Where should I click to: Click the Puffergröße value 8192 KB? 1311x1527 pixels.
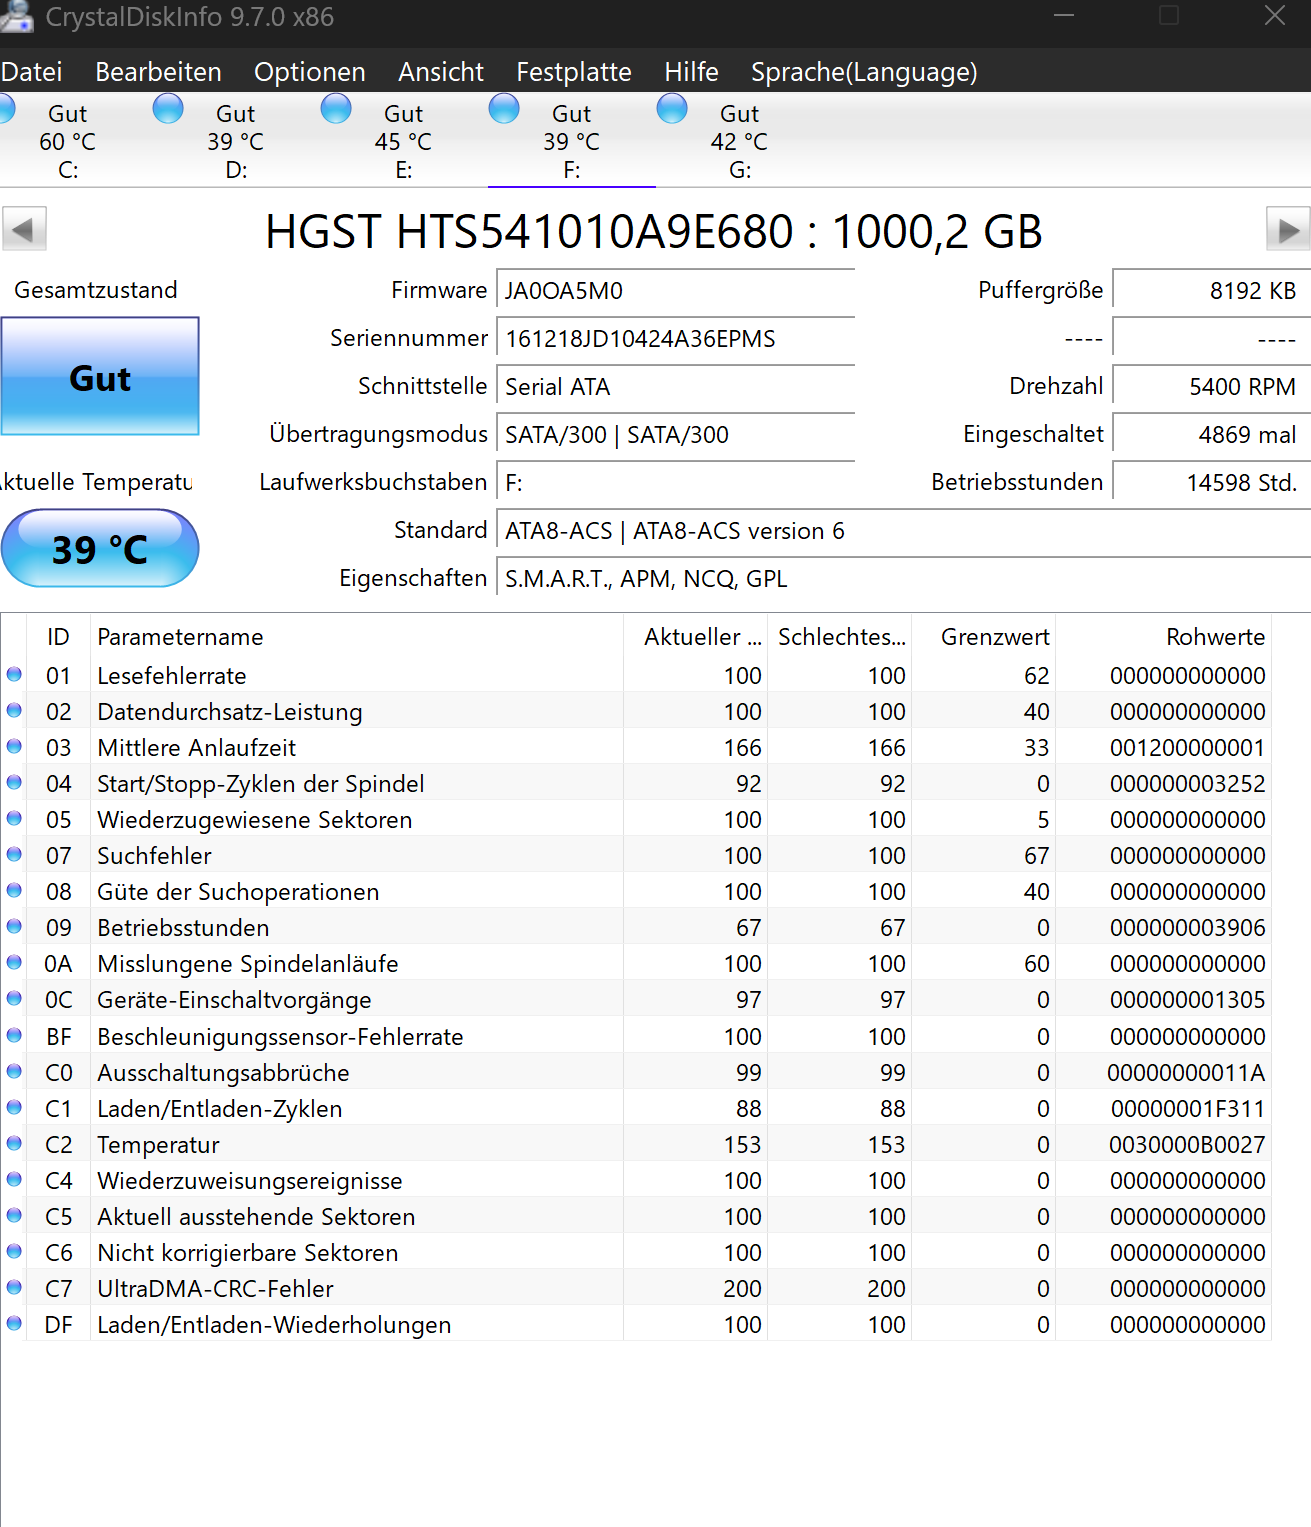tap(1211, 291)
